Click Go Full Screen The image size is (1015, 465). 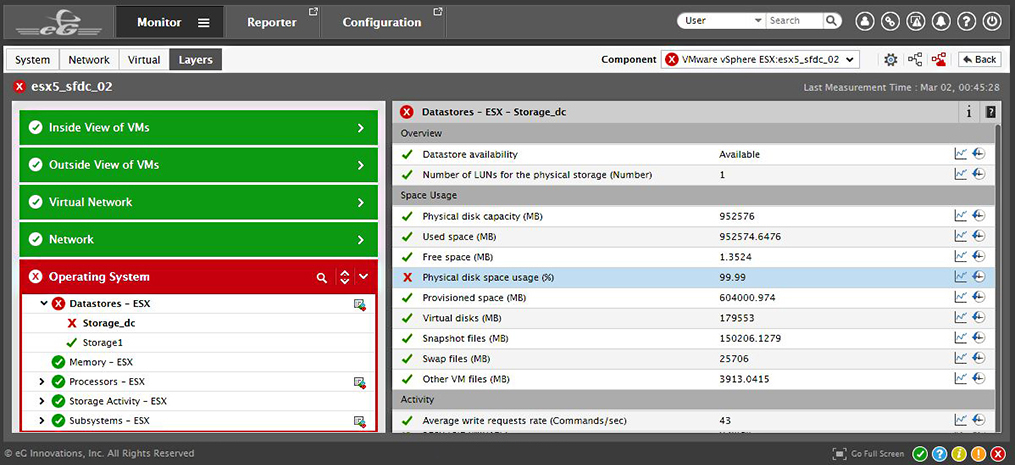click(868, 454)
